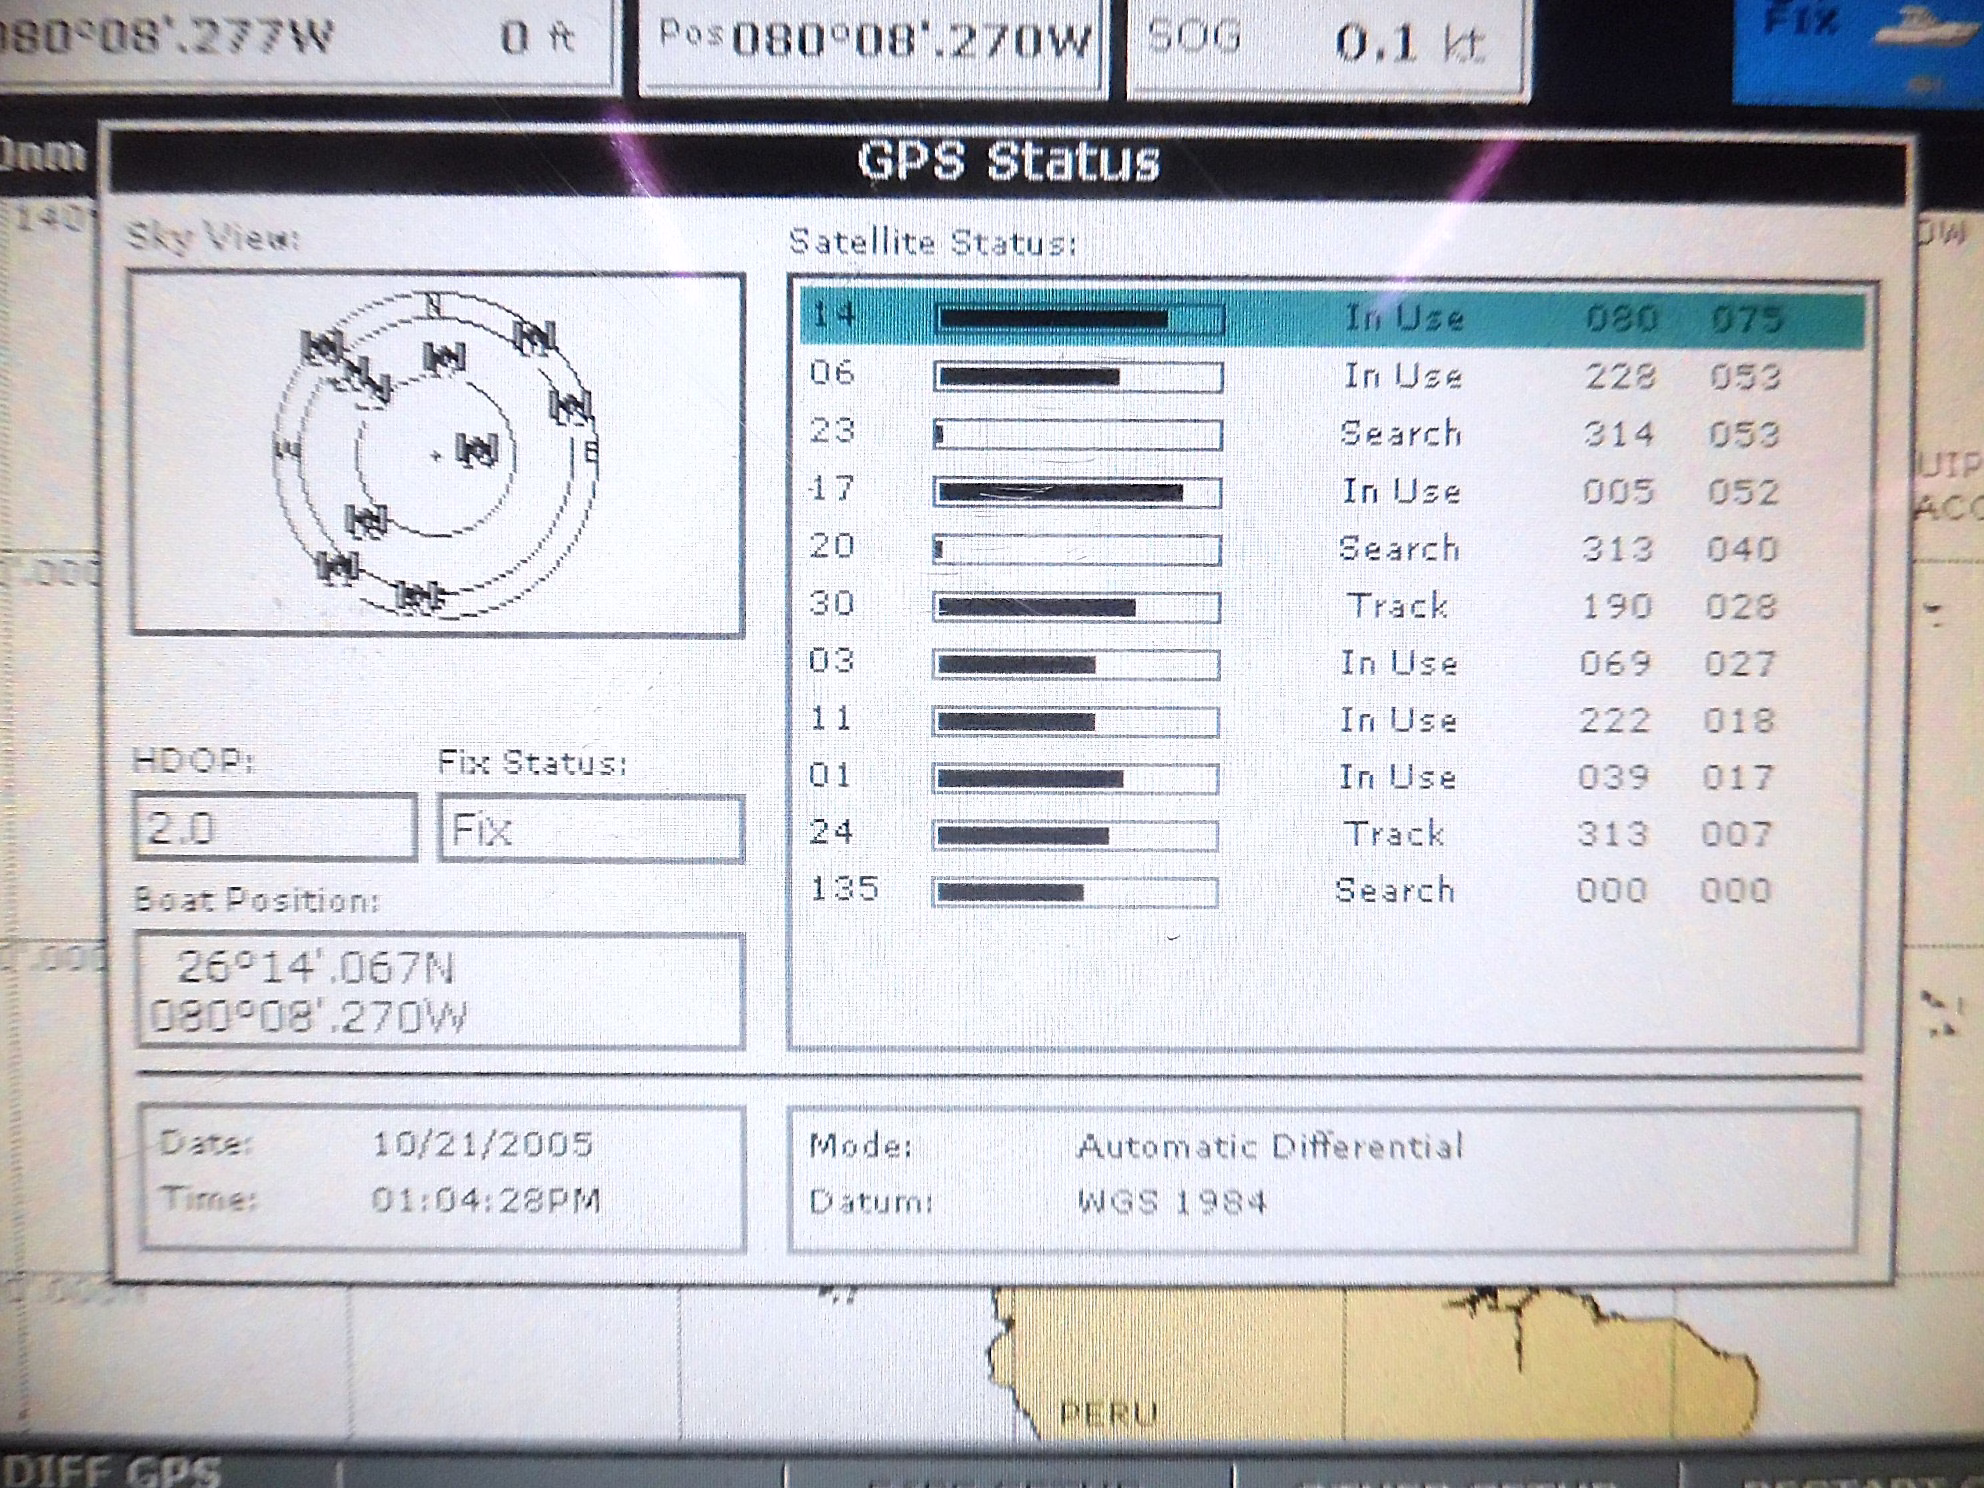Click signal strength bar for satellite 17
Image resolution: width=1984 pixels, height=1488 pixels.
(x=1077, y=492)
